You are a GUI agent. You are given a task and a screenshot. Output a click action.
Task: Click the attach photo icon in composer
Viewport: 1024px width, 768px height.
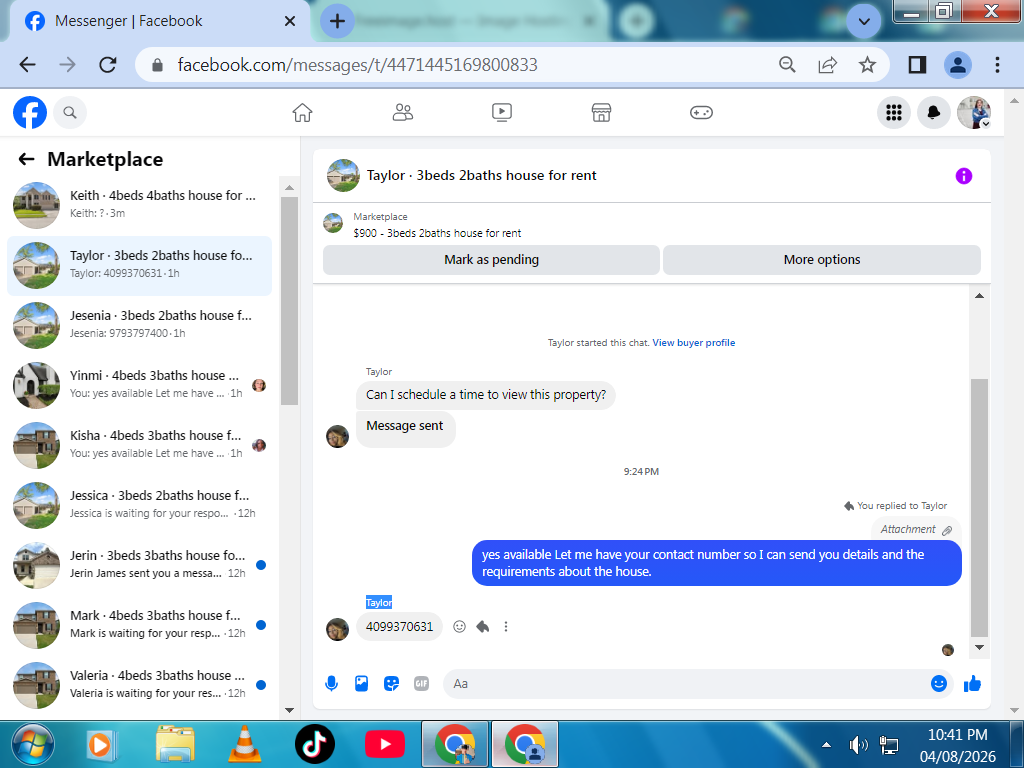pos(361,684)
